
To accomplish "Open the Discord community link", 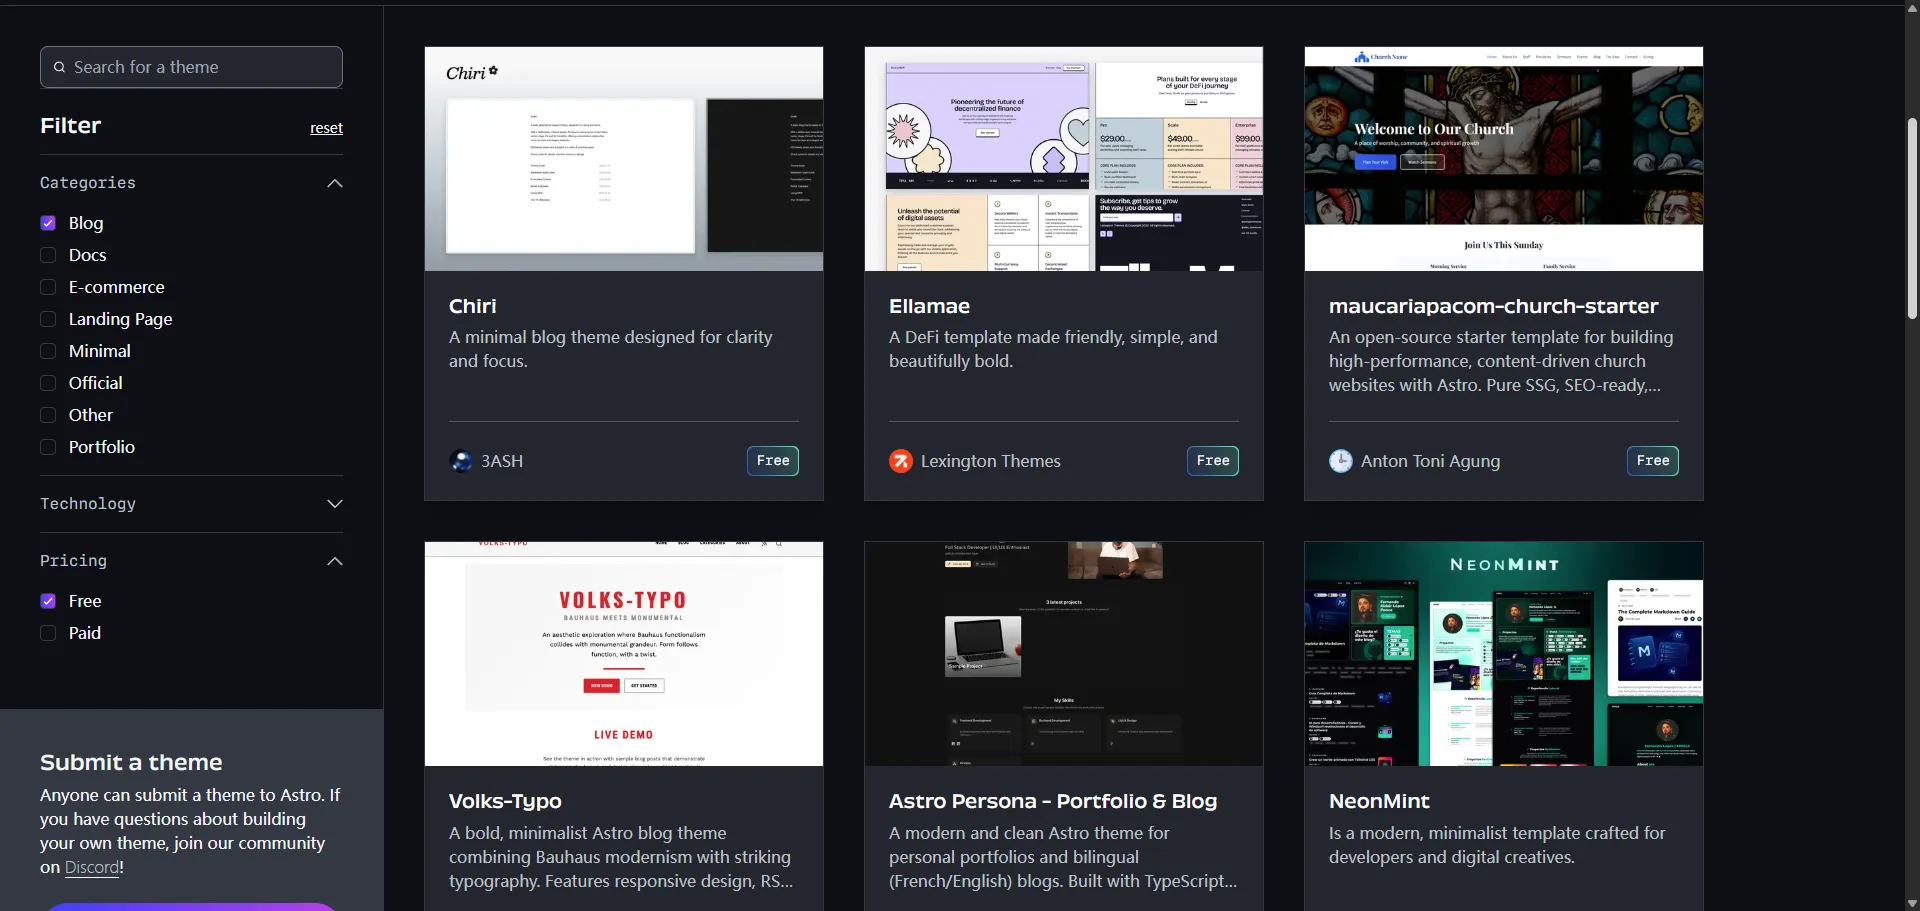I will (x=92, y=868).
